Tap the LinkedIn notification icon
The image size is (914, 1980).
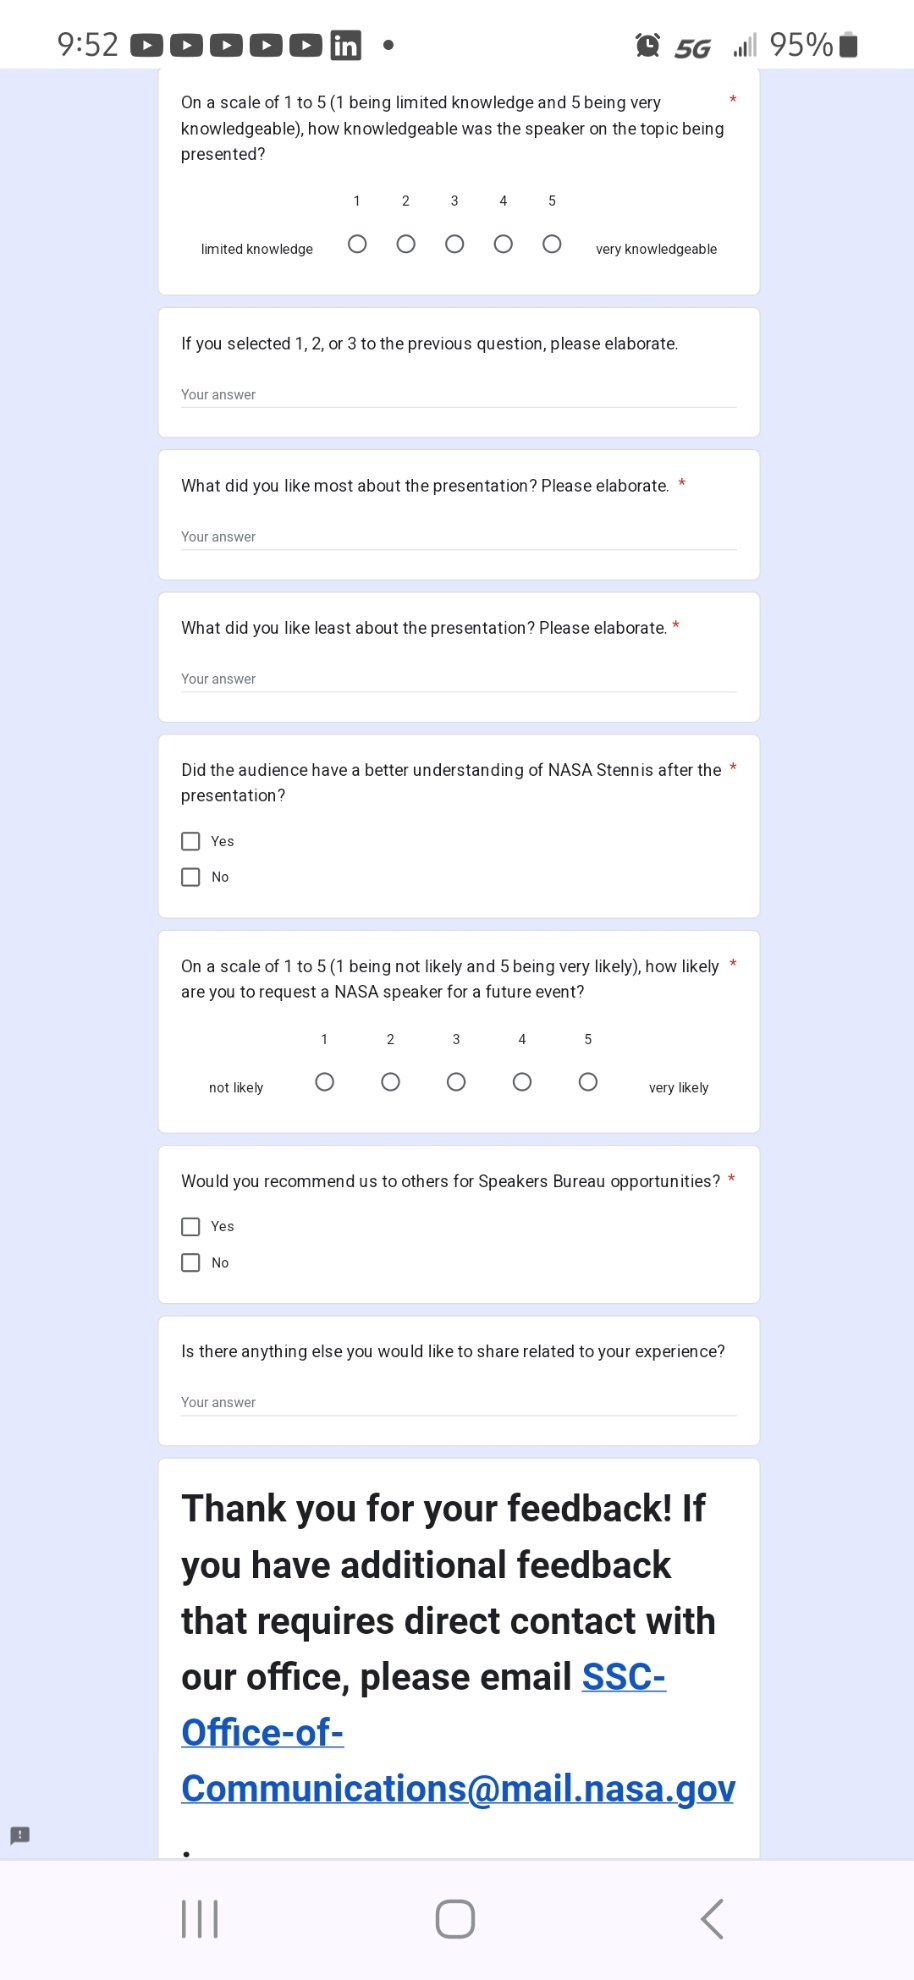click(x=345, y=45)
